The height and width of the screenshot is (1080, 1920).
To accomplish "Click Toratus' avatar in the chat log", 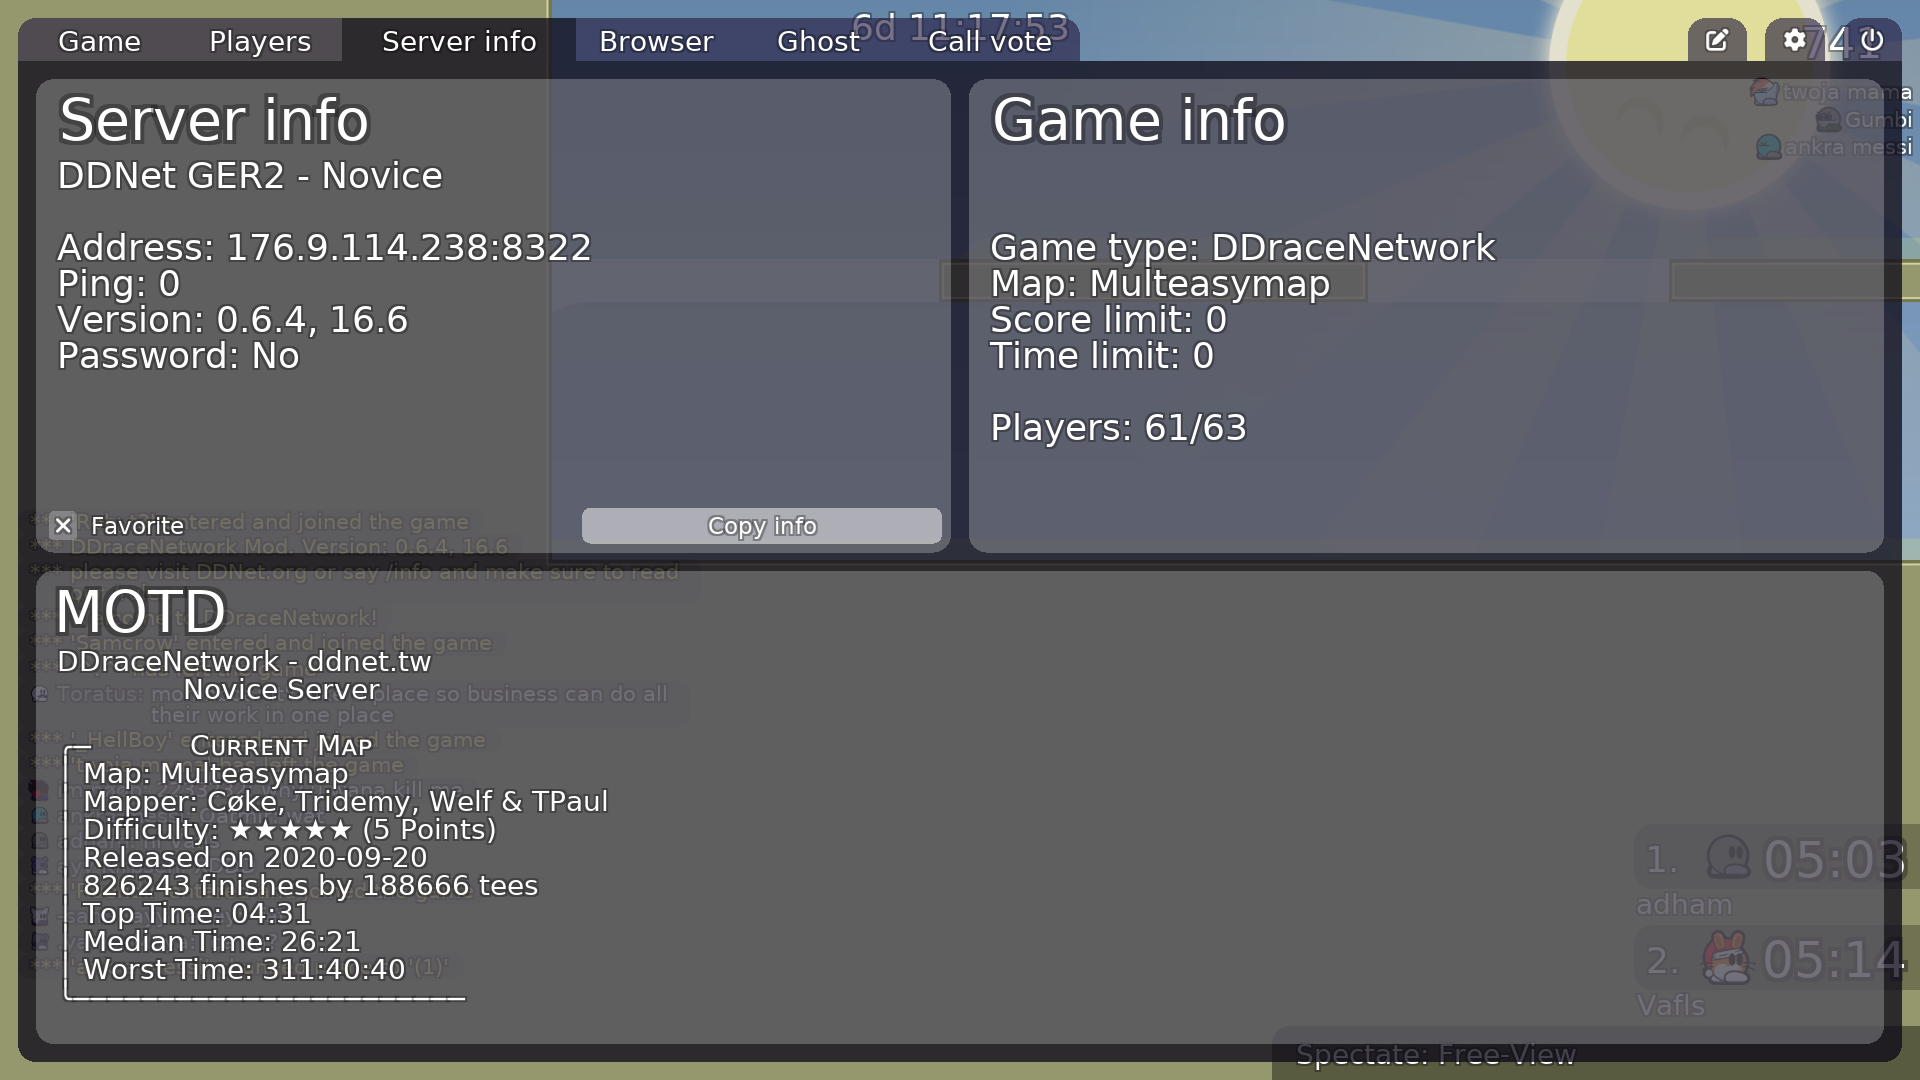I will pyautogui.click(x=40, y=693).
